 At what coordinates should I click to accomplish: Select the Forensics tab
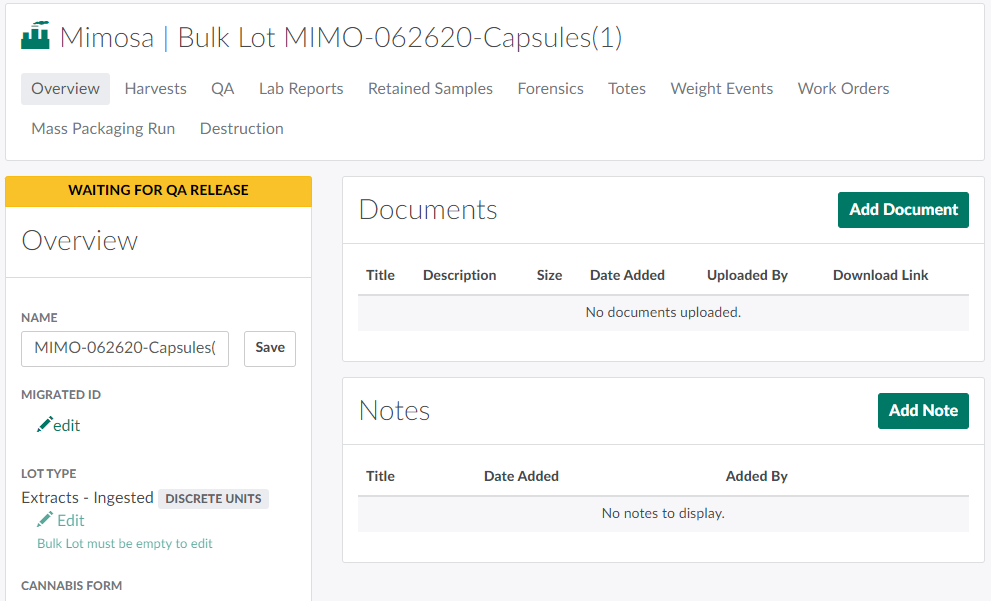pyautogui.click(x=550, y=89)
